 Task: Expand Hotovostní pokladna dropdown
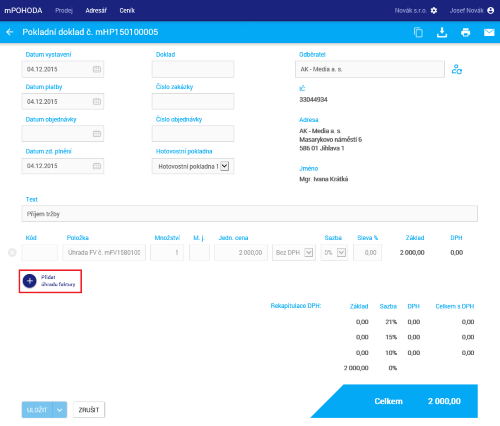tap(225, 166)
